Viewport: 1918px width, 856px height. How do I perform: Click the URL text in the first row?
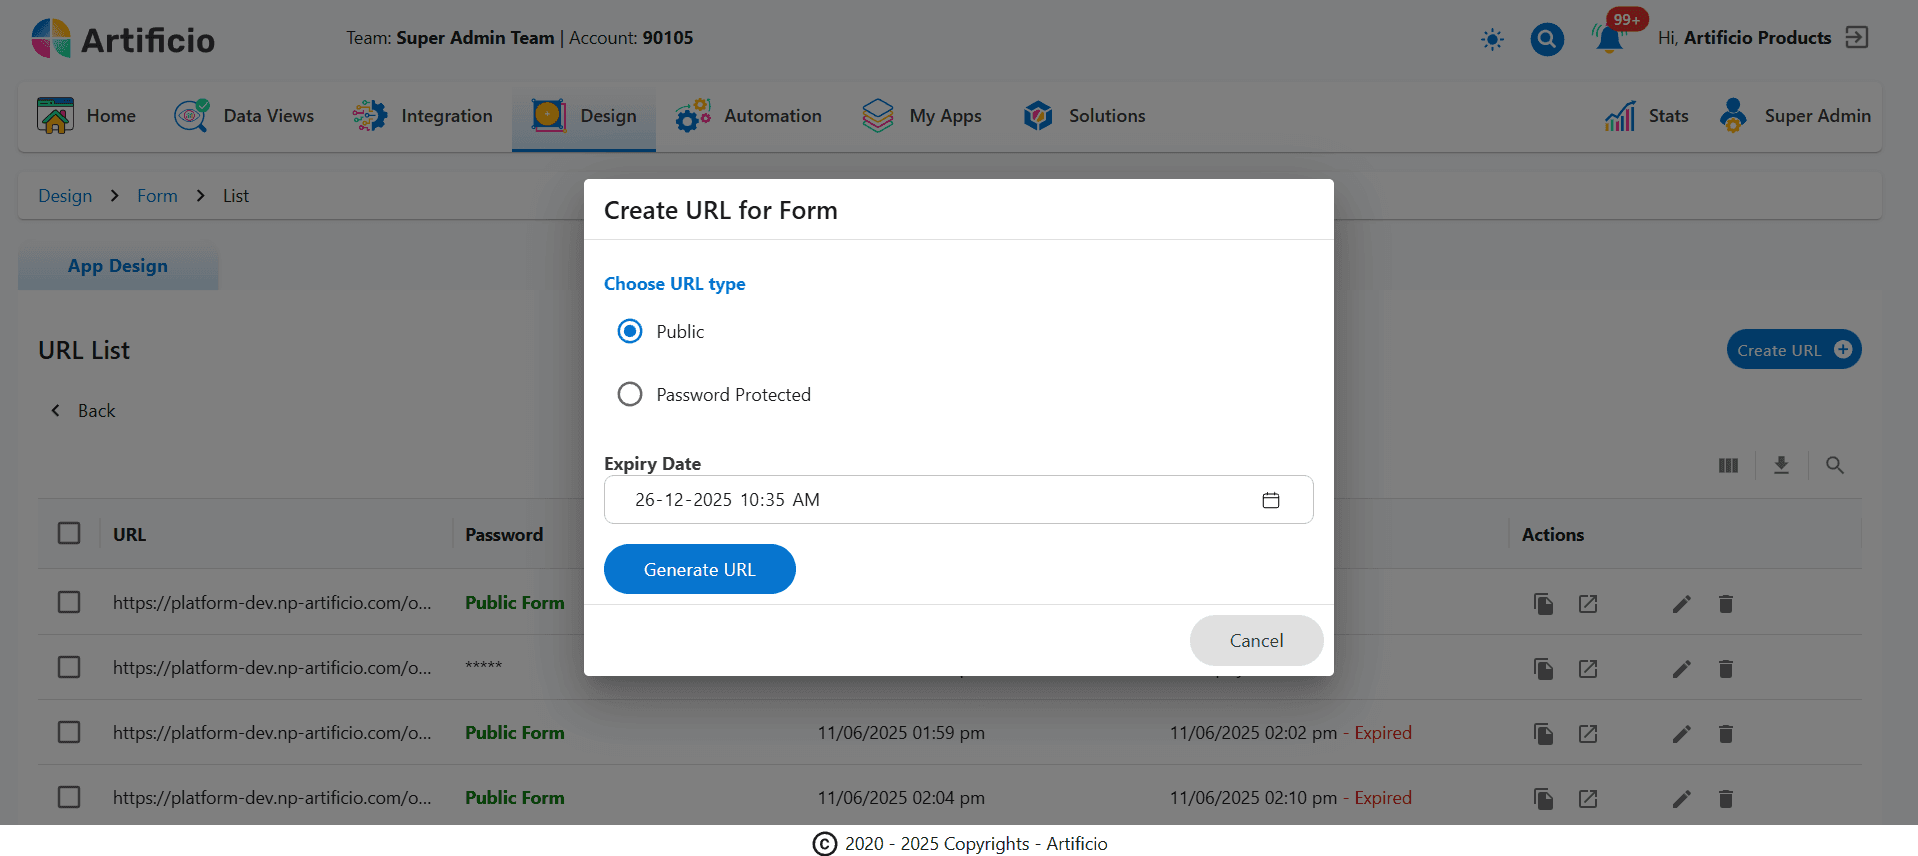point(272,602)
